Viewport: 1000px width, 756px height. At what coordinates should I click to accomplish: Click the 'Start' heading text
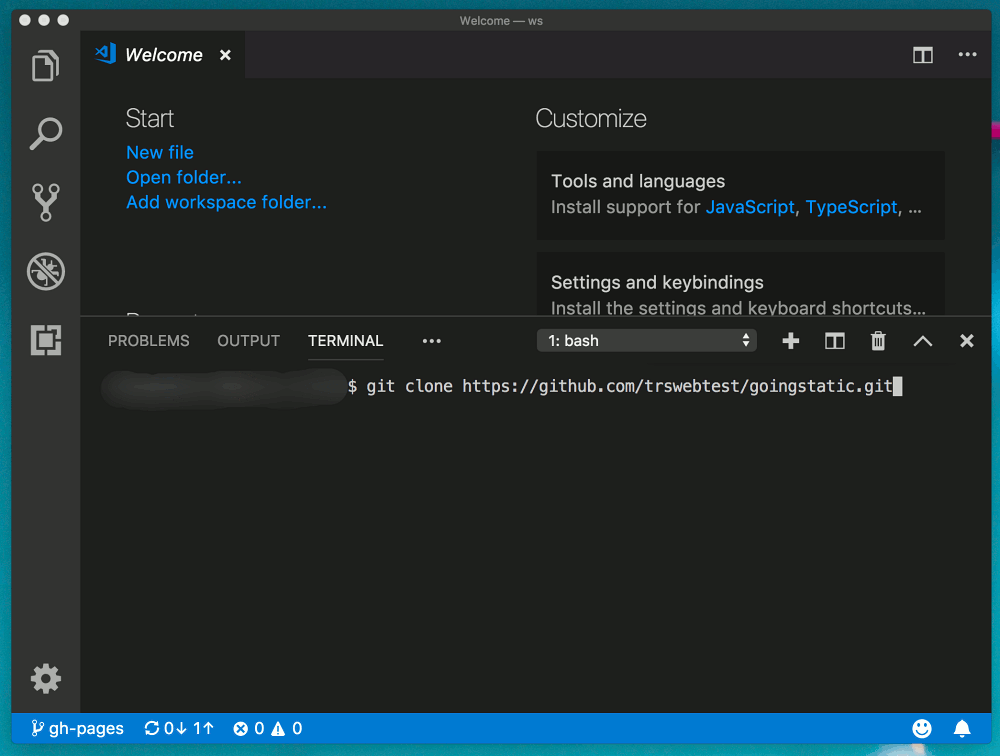click(x=150, y=119)
